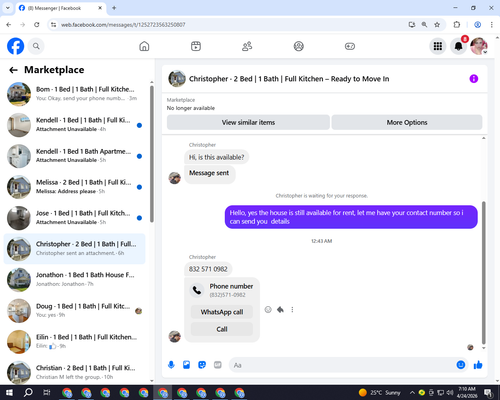Click the View similar items button

click(248, 122)
